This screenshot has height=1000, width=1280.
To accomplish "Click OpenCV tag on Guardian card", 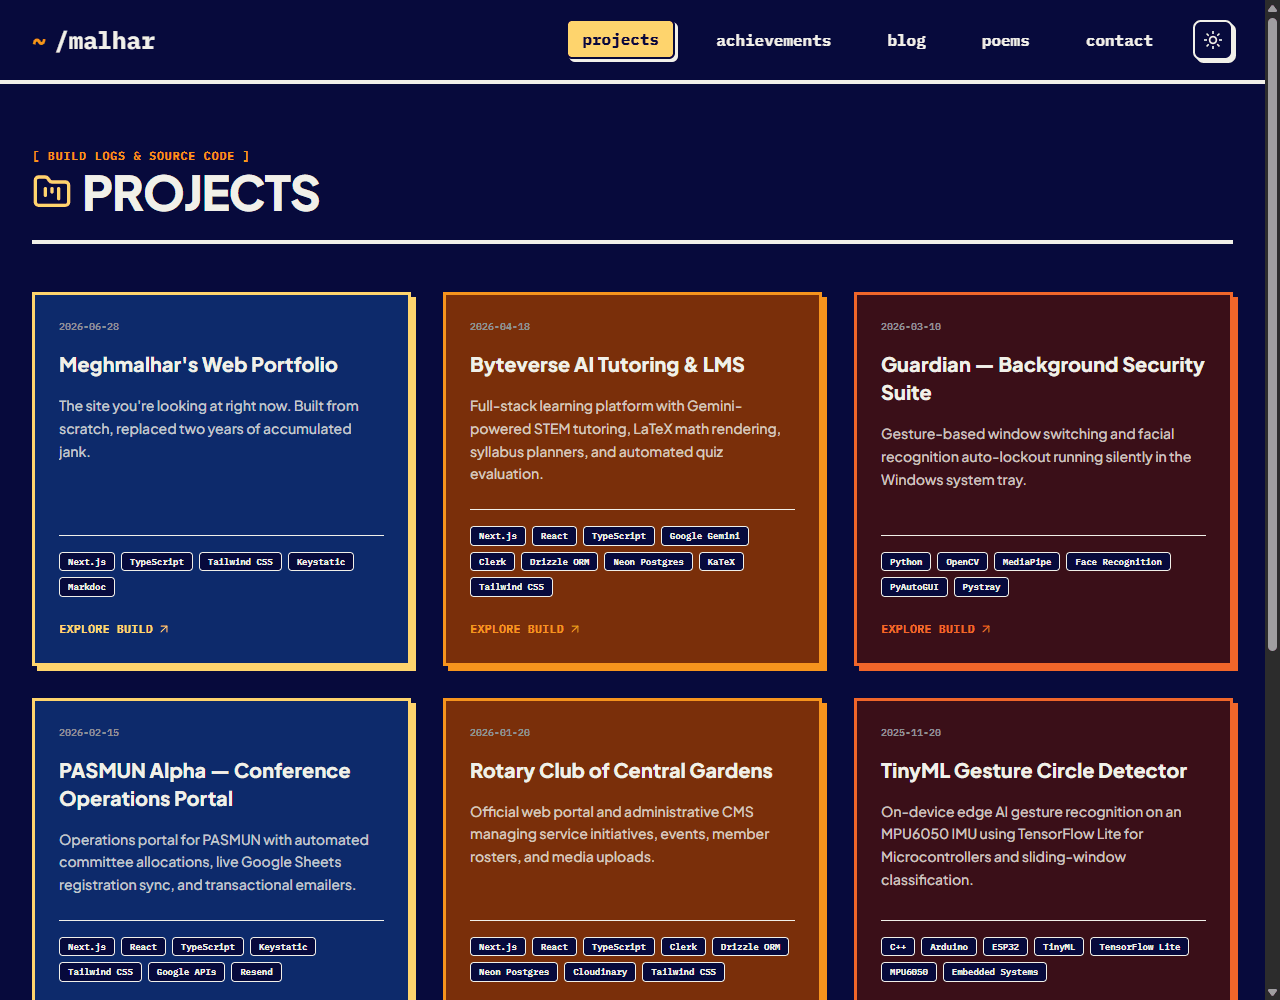I will click(x=963, y=562).
